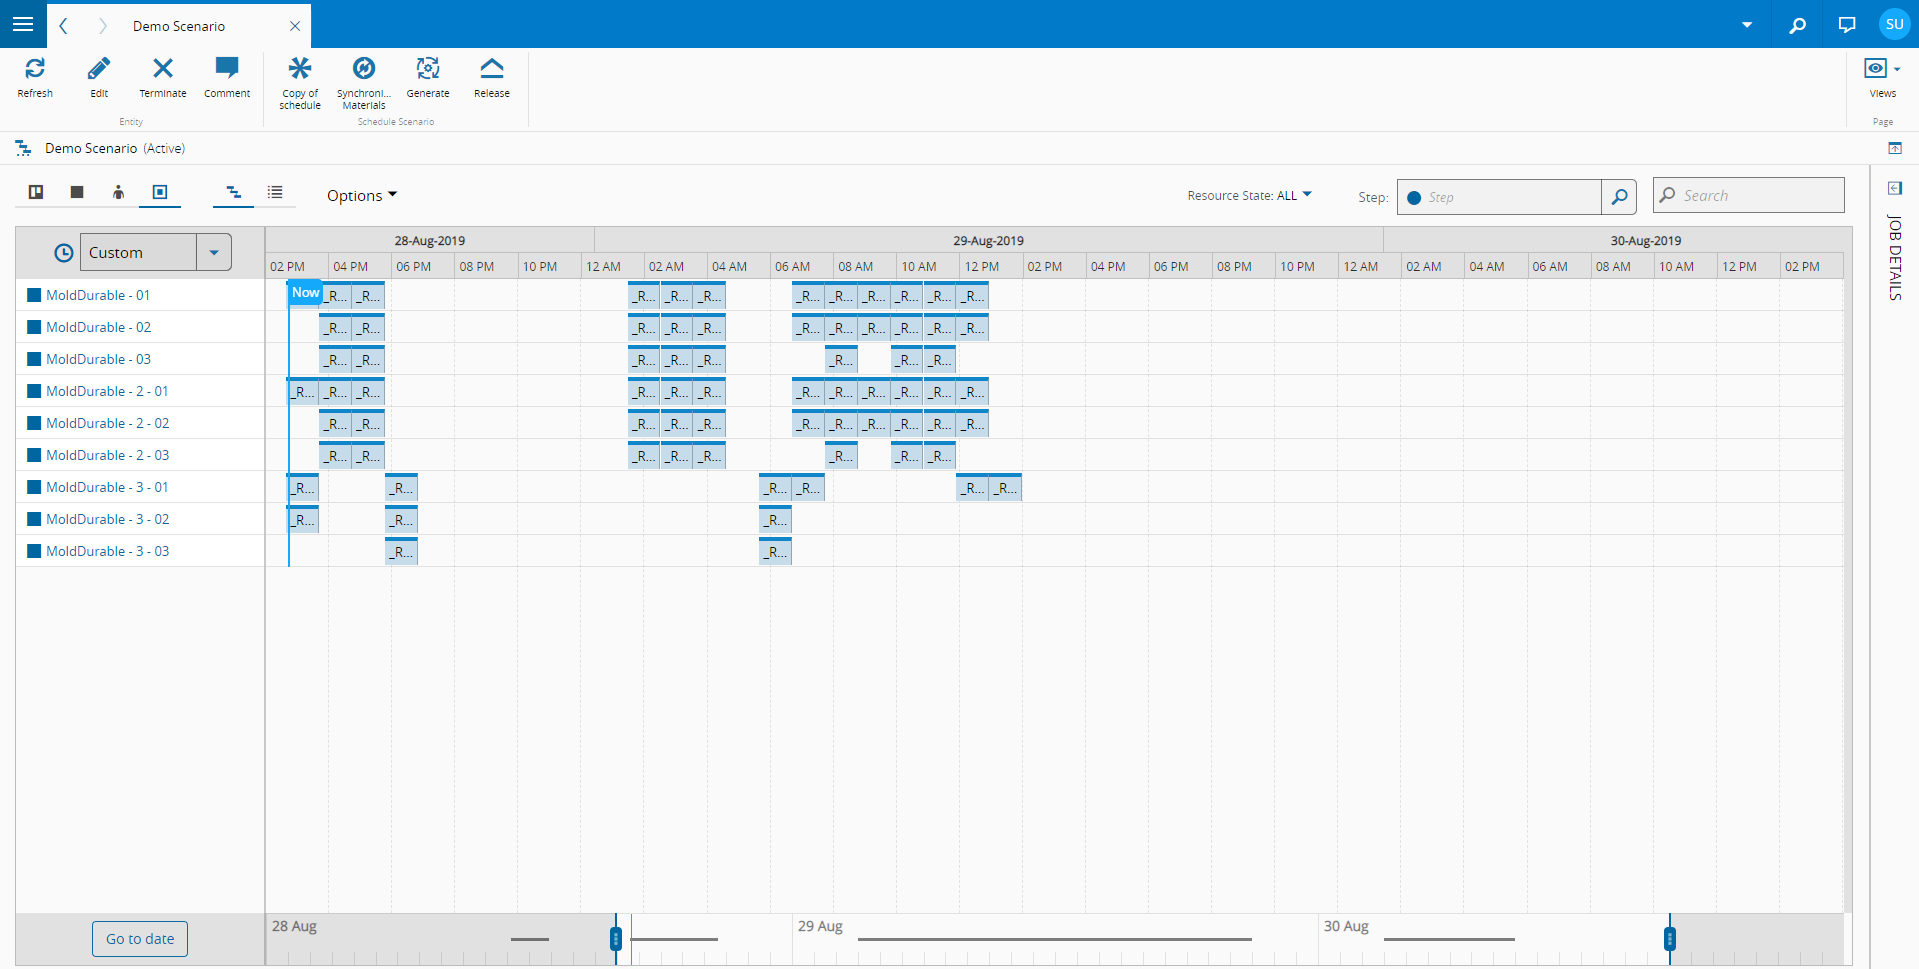Image resolution: width=1919 pixels, height=969 pixels.
Task: Release the schedule scenario
Action: (491, 69)
